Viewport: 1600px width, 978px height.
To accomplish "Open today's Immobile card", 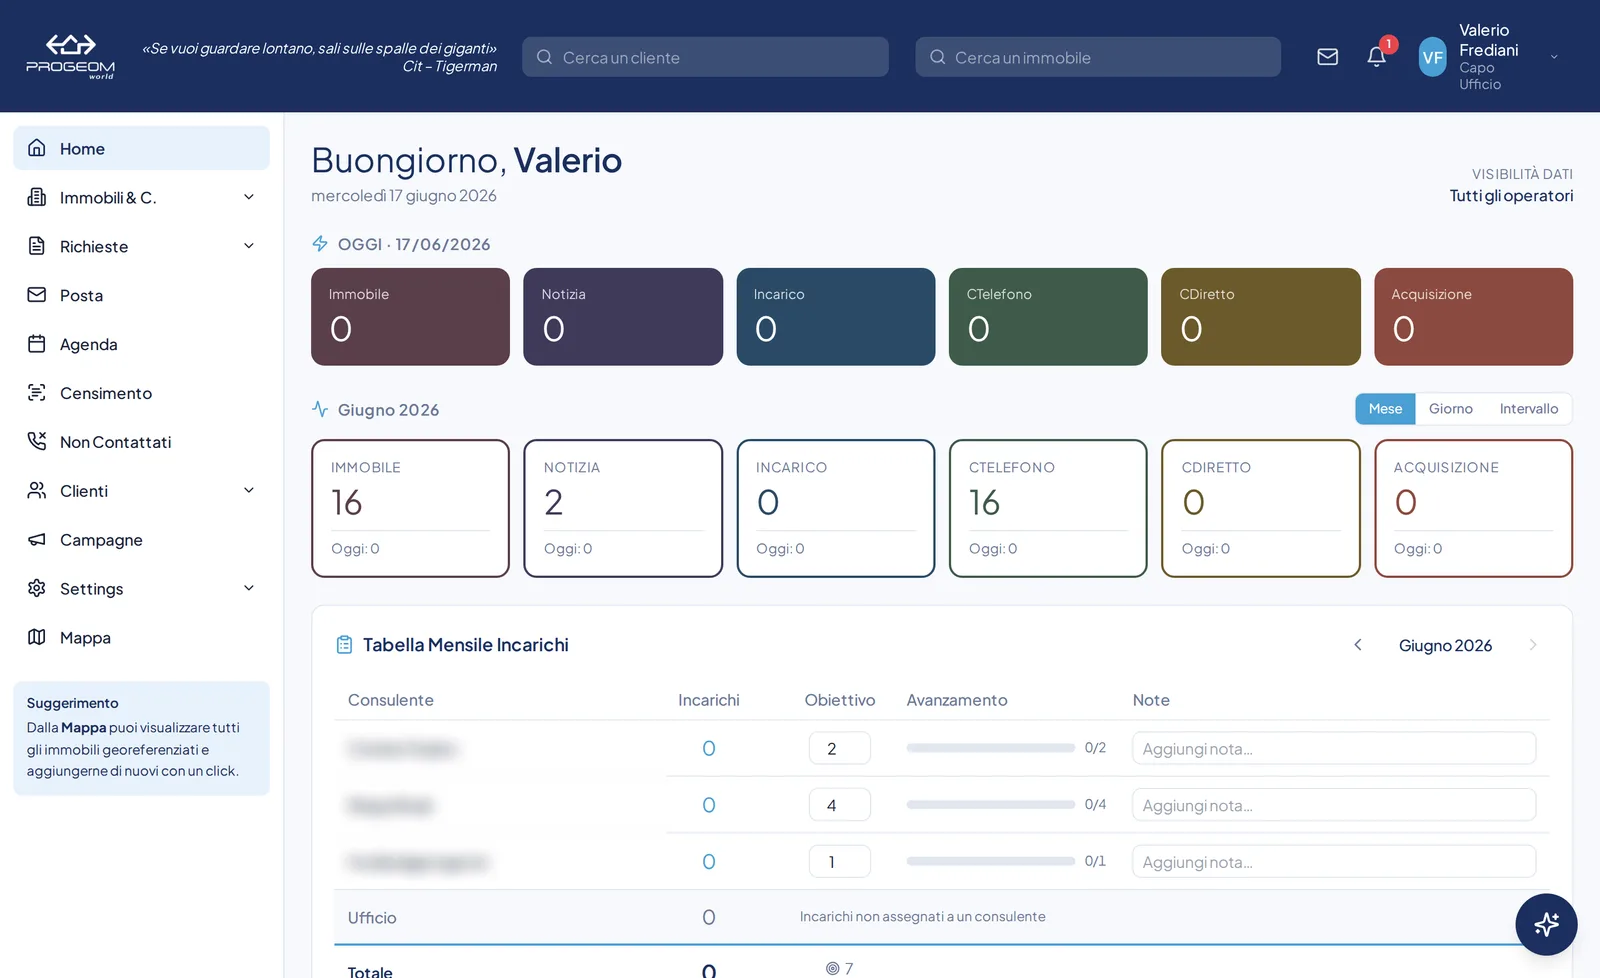I will 410,317.
